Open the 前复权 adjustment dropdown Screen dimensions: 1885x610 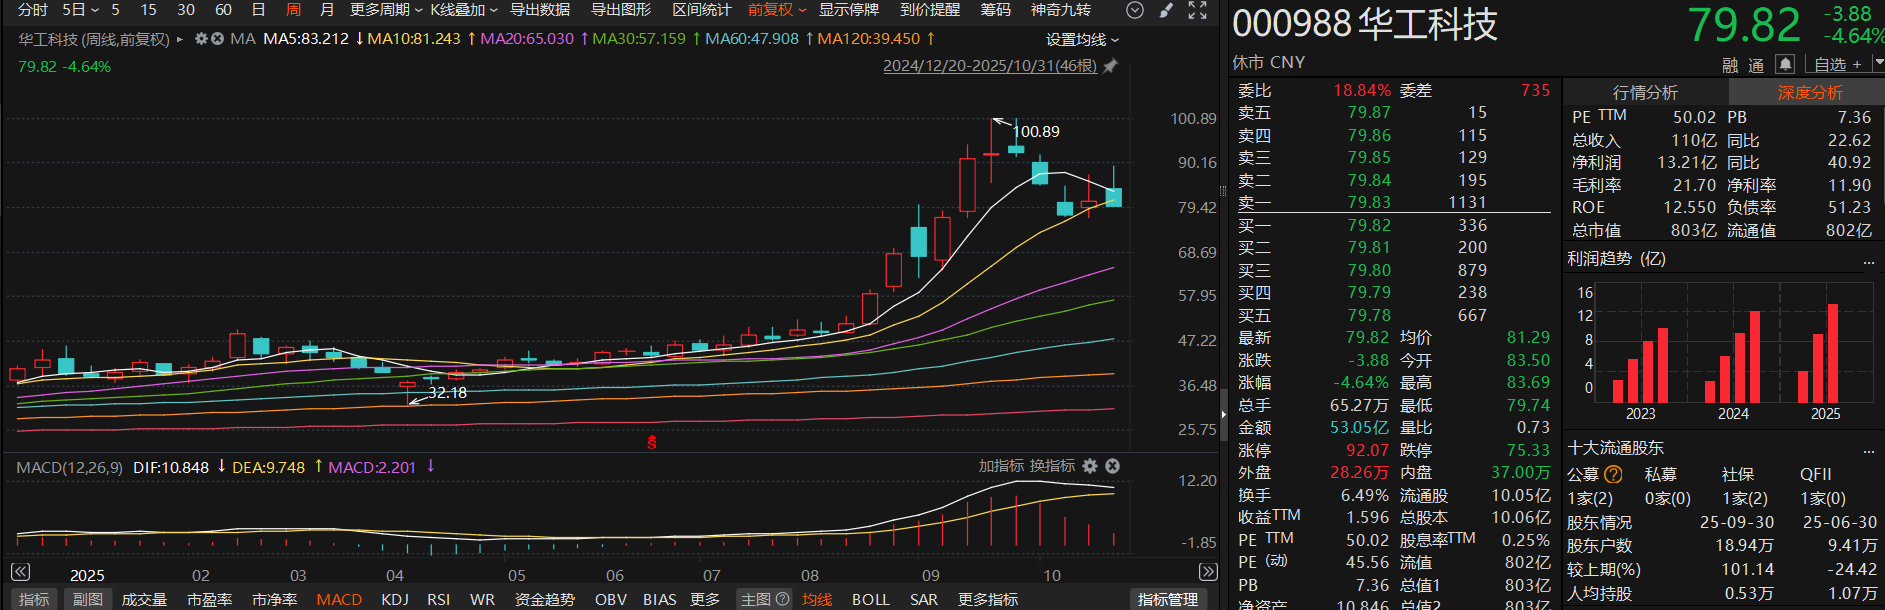point(776,10)
